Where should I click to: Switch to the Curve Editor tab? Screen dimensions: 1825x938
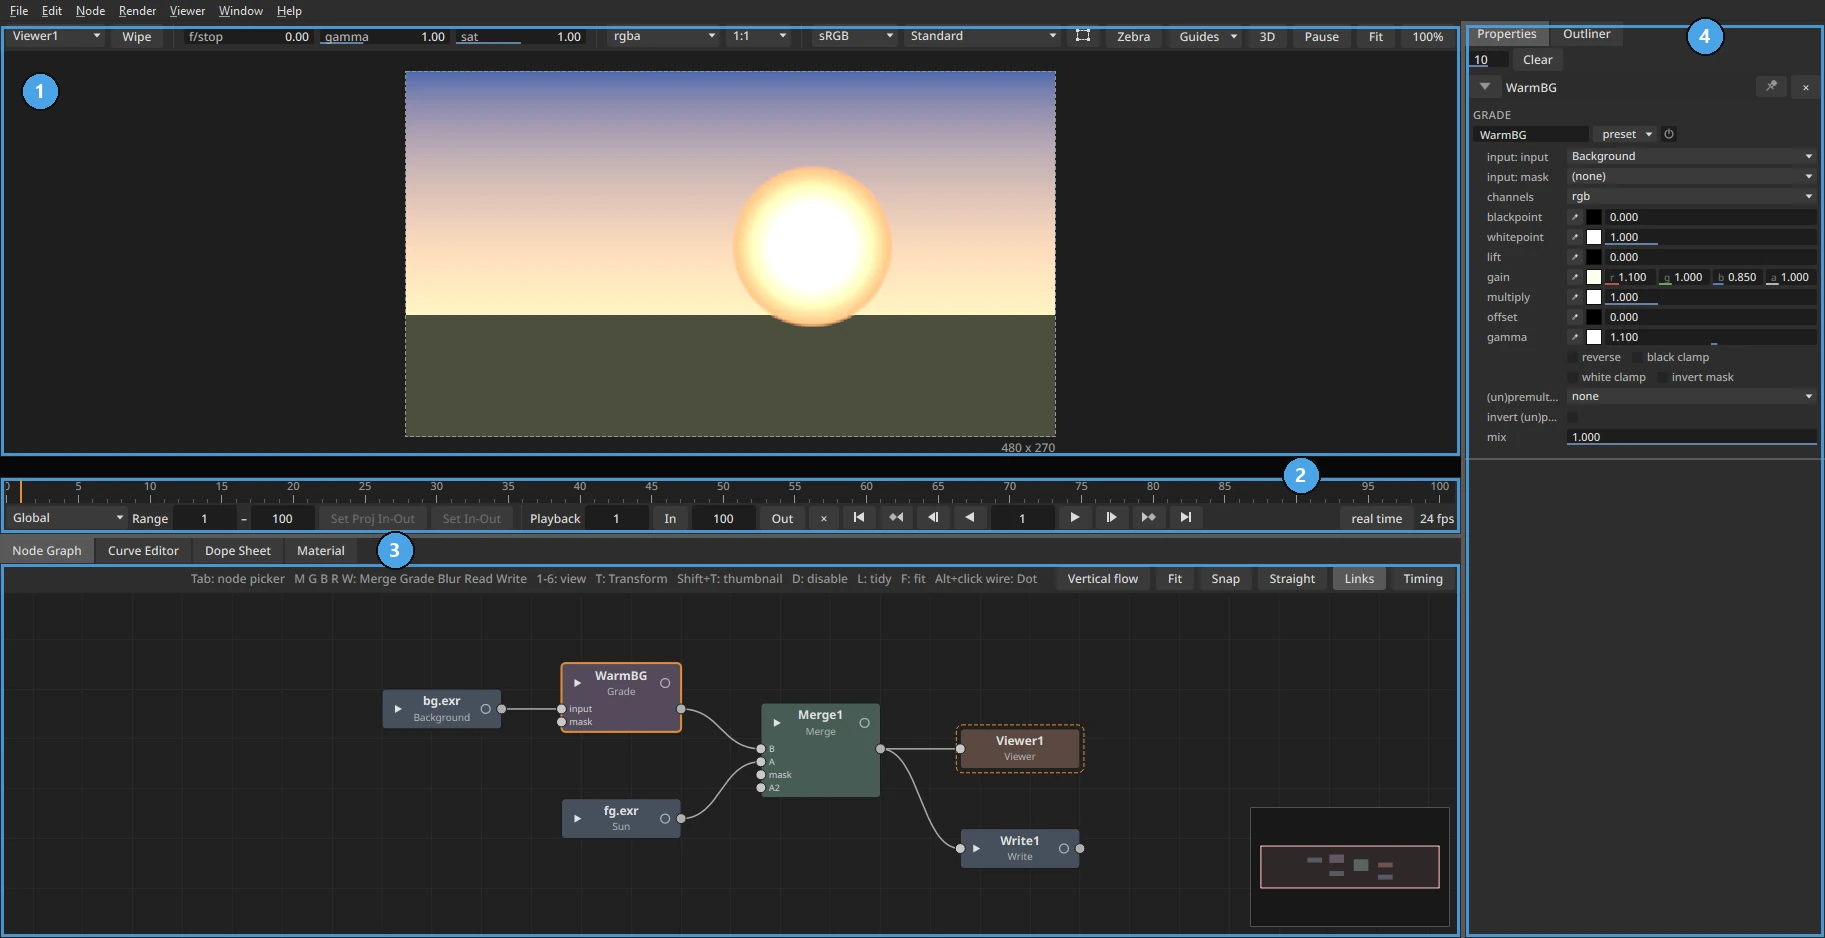coord(143,551)
